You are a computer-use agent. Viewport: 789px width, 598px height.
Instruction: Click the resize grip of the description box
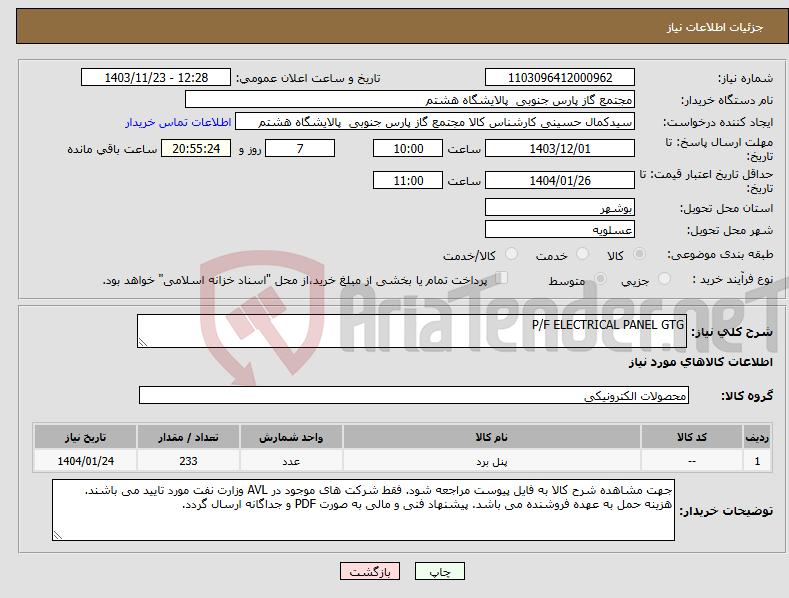coord(143,342)
